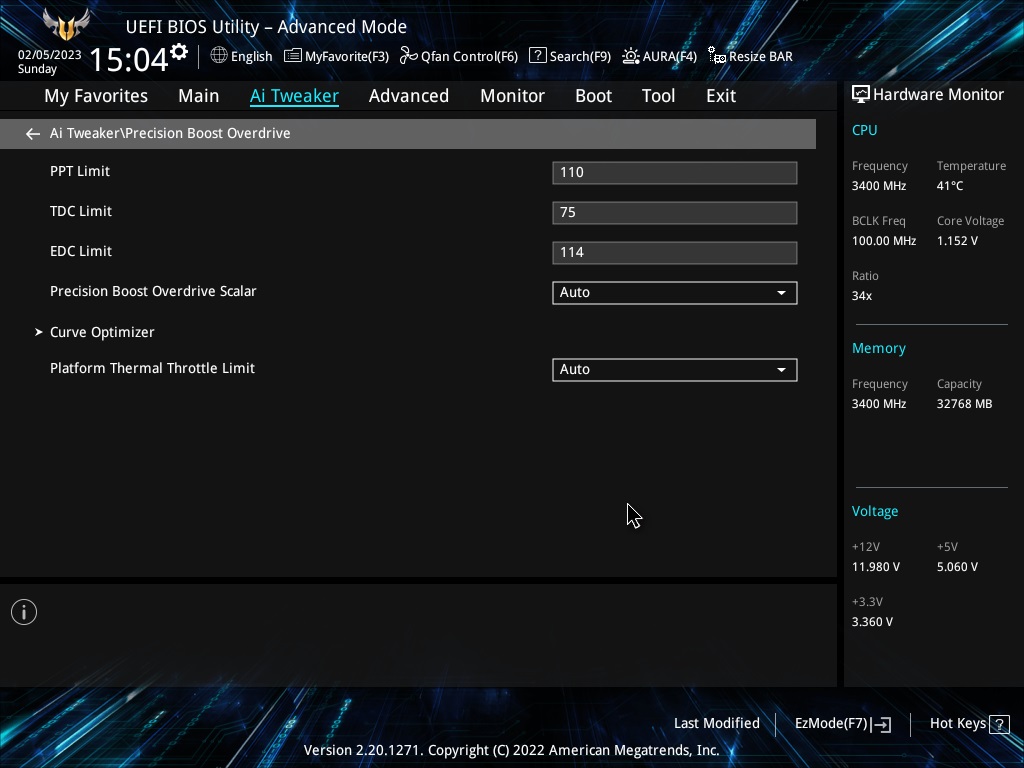Open MyFavorite(F3) list
Viewport: 1024px width, 768px height.
coord(336,56)
